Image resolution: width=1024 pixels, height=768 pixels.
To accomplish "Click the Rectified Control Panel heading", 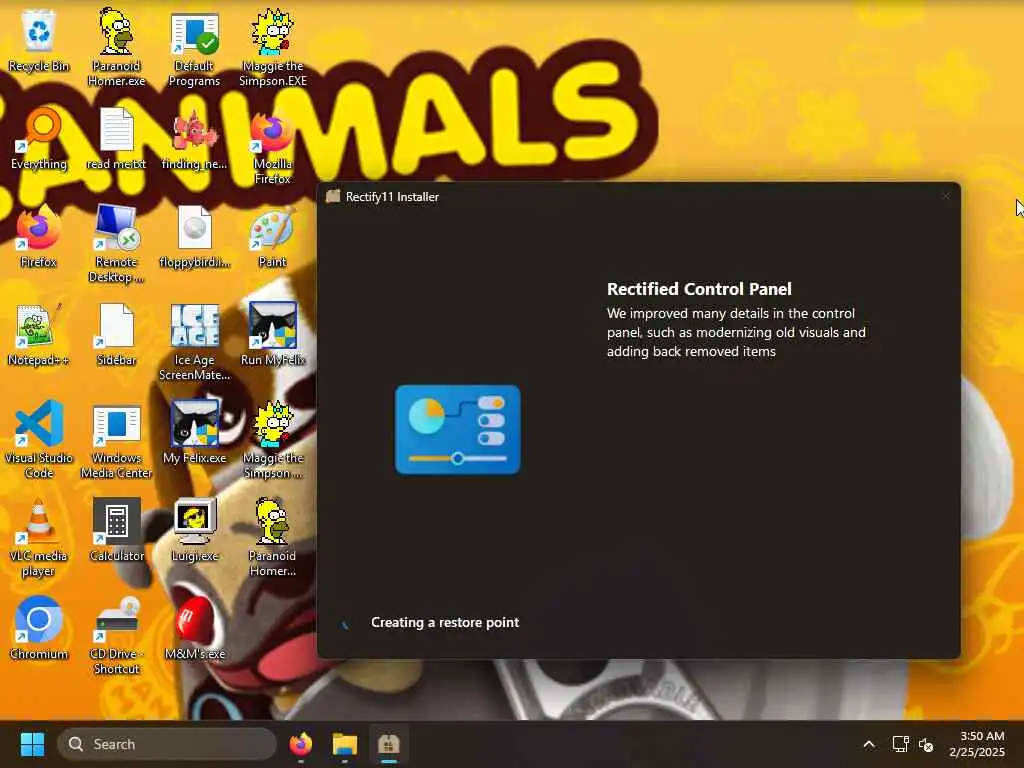I will pos(699,289).
